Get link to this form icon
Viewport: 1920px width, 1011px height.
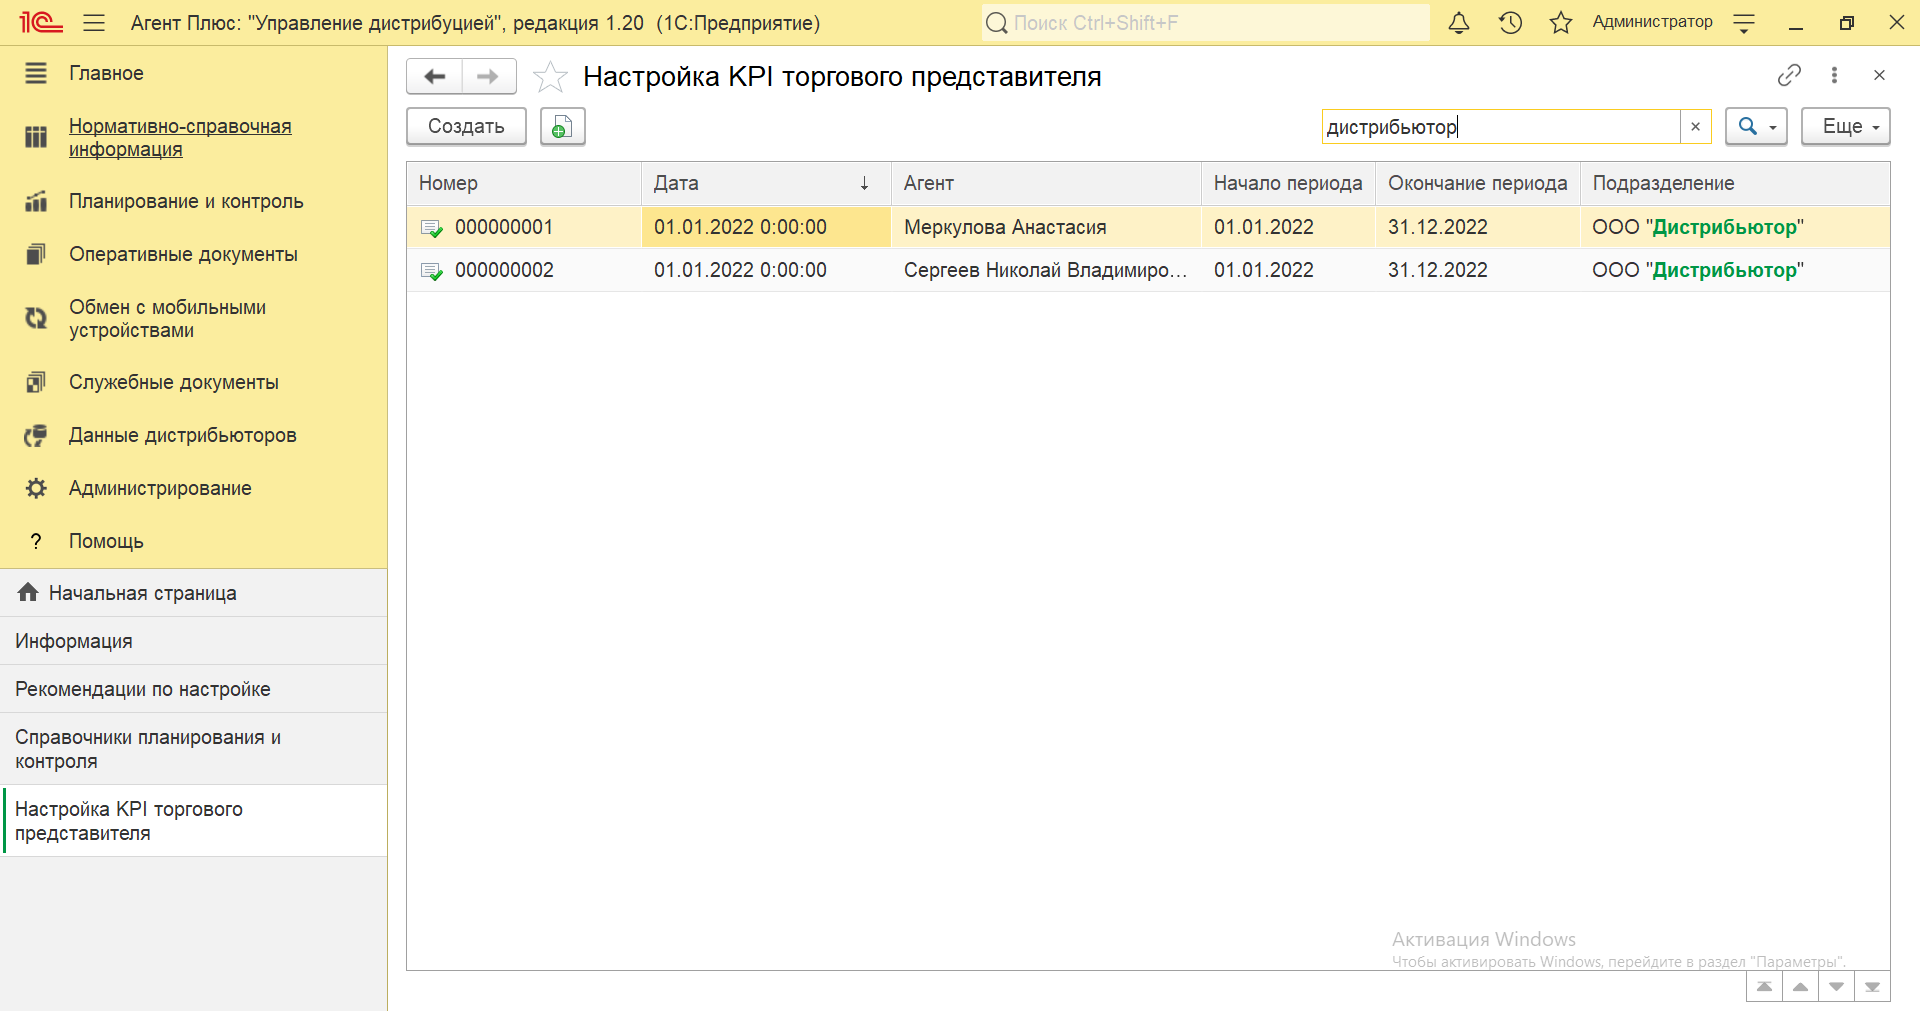[x=1789, y=75]
